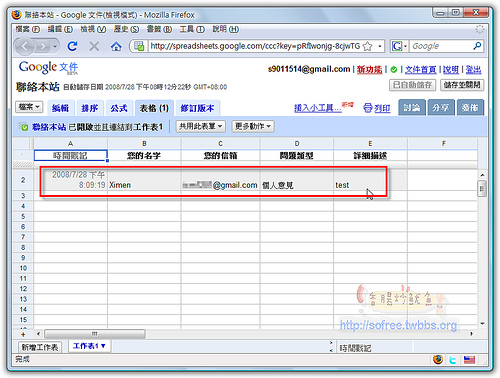Click the 分享 button
This screenshot has height=378, width=500.
441,107
